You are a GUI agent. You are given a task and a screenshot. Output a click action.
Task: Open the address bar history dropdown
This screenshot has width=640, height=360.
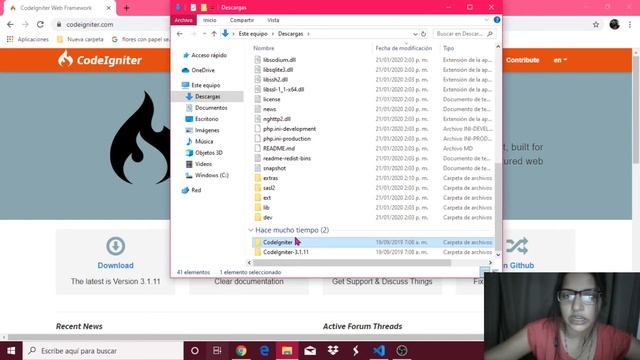(x=415, y=34)
